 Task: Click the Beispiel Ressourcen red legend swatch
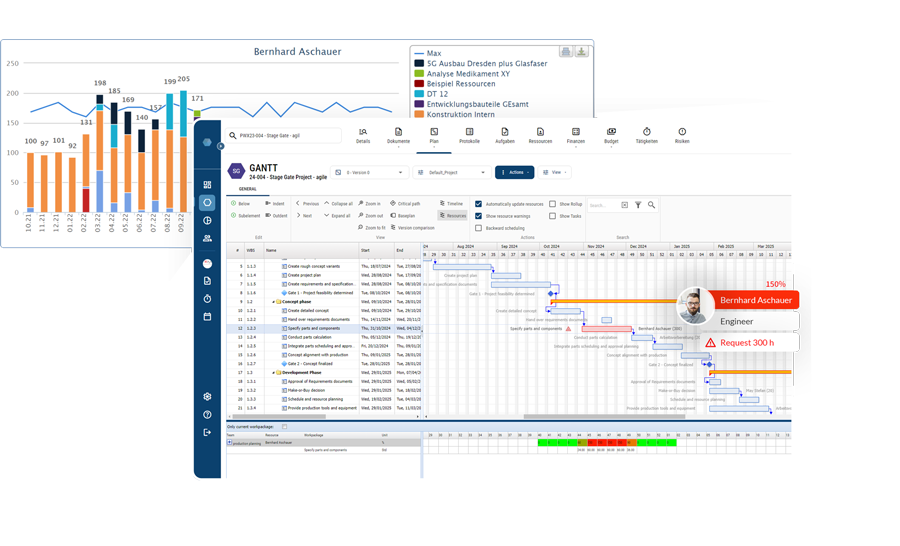click(x=420, y=84)
